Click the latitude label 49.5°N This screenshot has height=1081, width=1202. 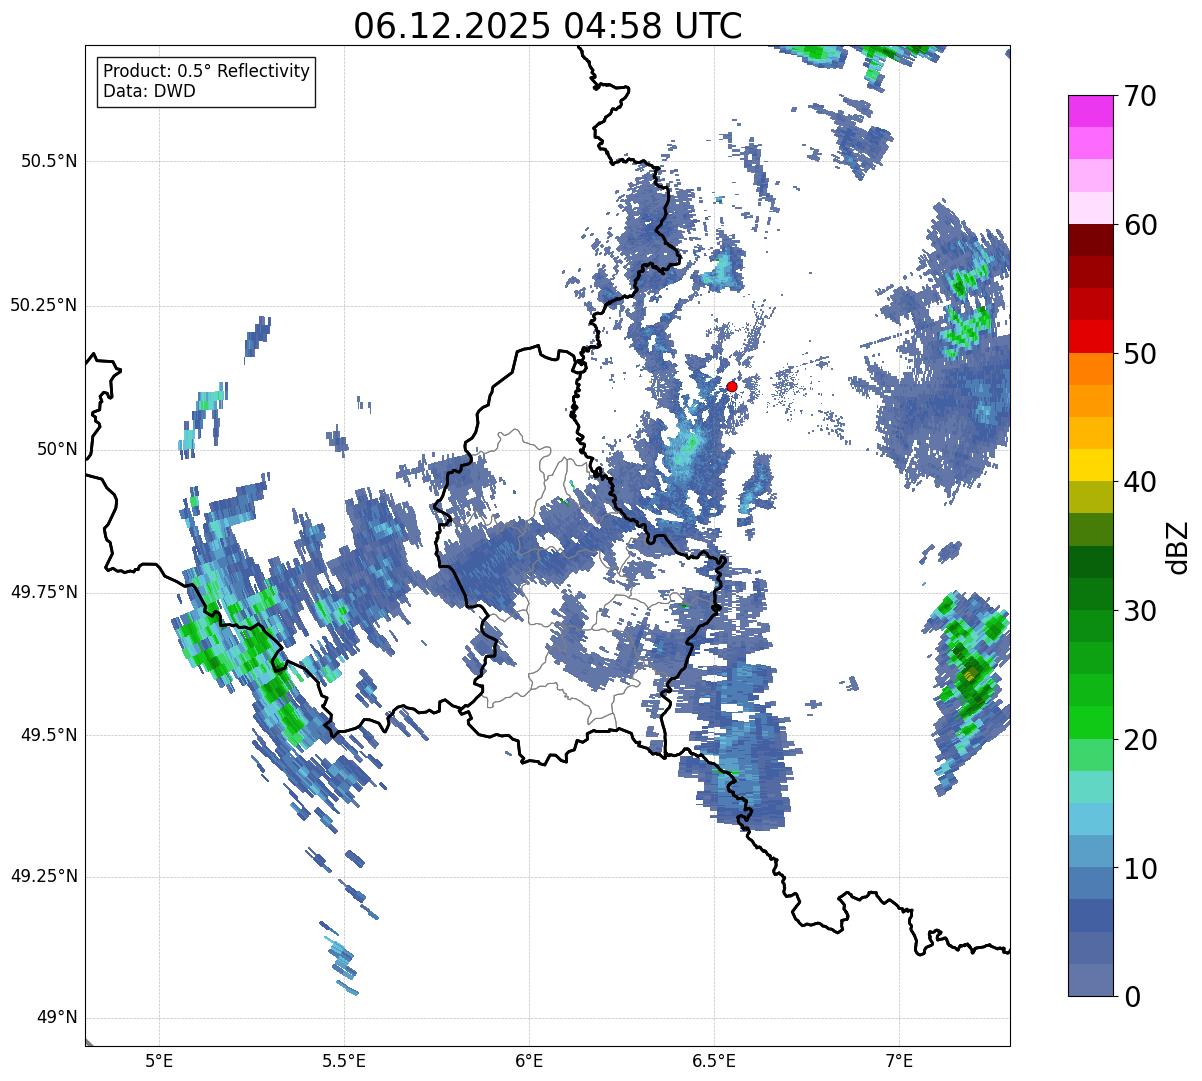[x=48, y=735]
